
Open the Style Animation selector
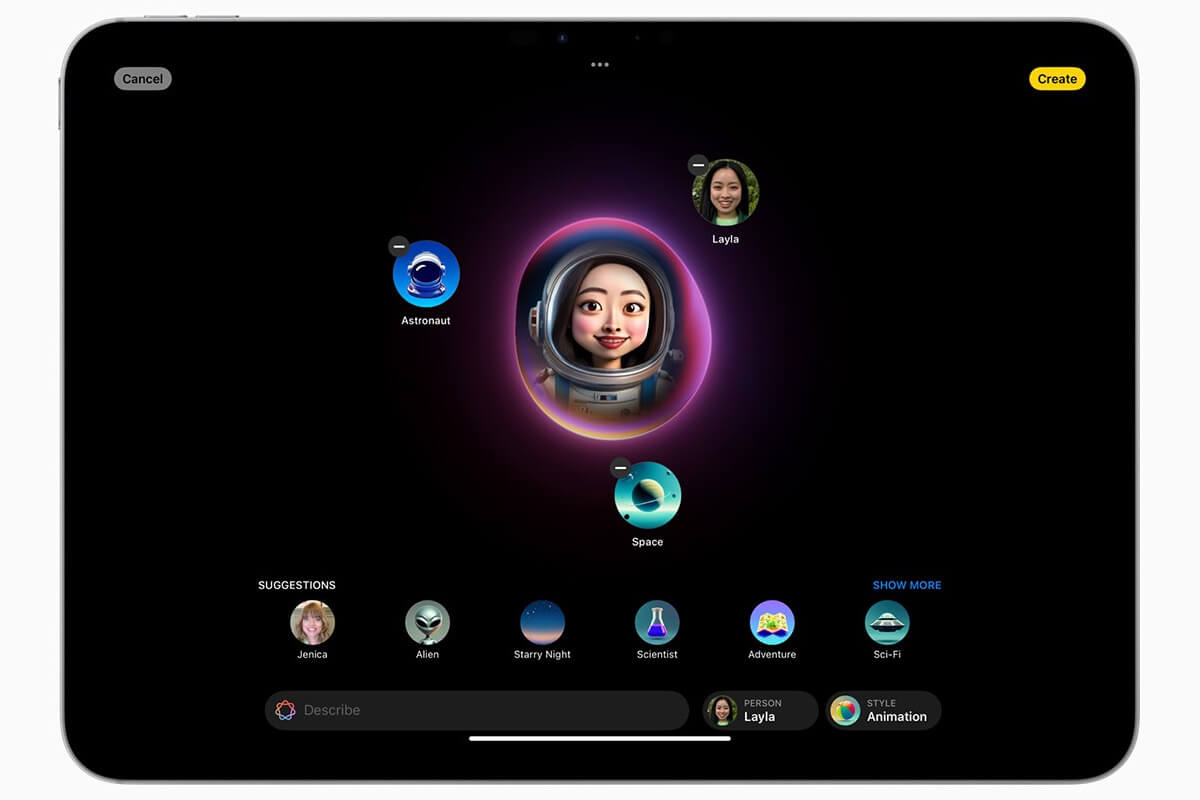tap(883, 710)
